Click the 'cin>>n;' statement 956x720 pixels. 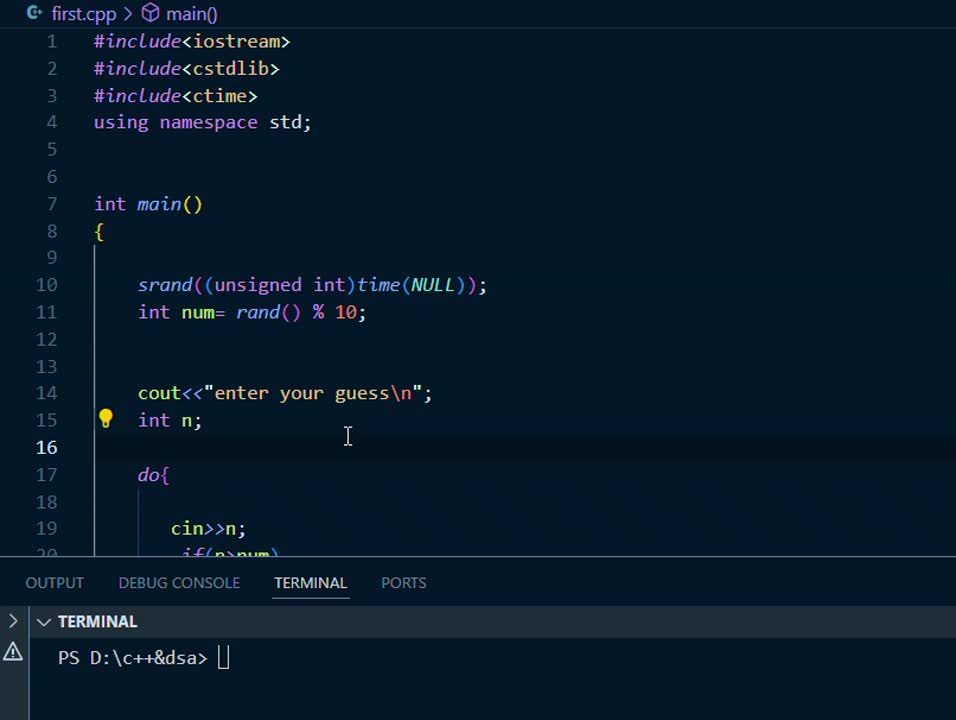(x=209, y=529)
